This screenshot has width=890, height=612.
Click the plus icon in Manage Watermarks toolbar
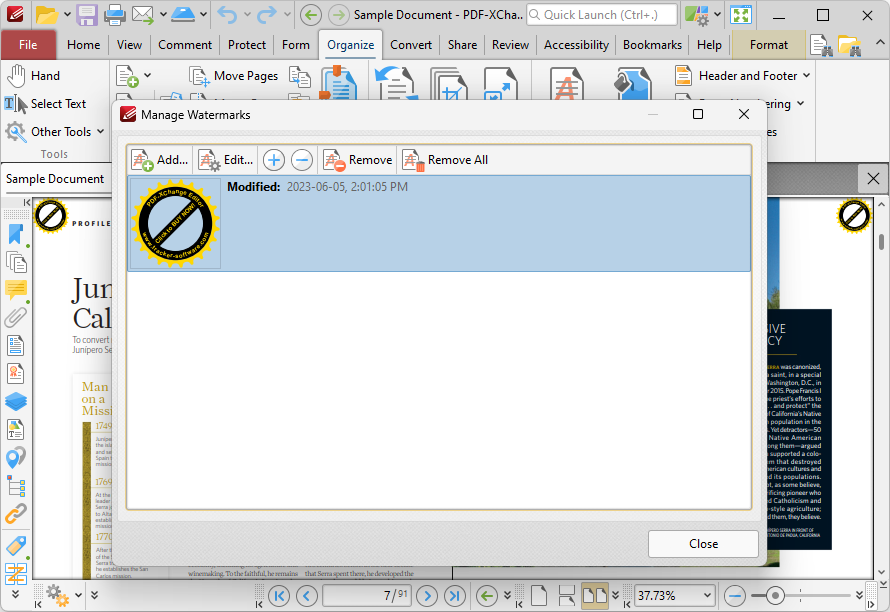pos(274,160)
